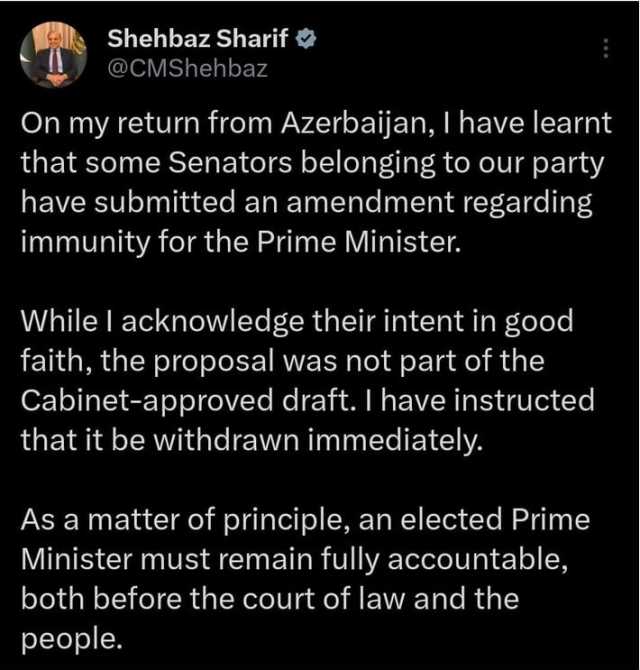This screenshot has width=640, height=670.
Task: Open Shehbaz Sharif's profile picture
Action: pos(54,57)
